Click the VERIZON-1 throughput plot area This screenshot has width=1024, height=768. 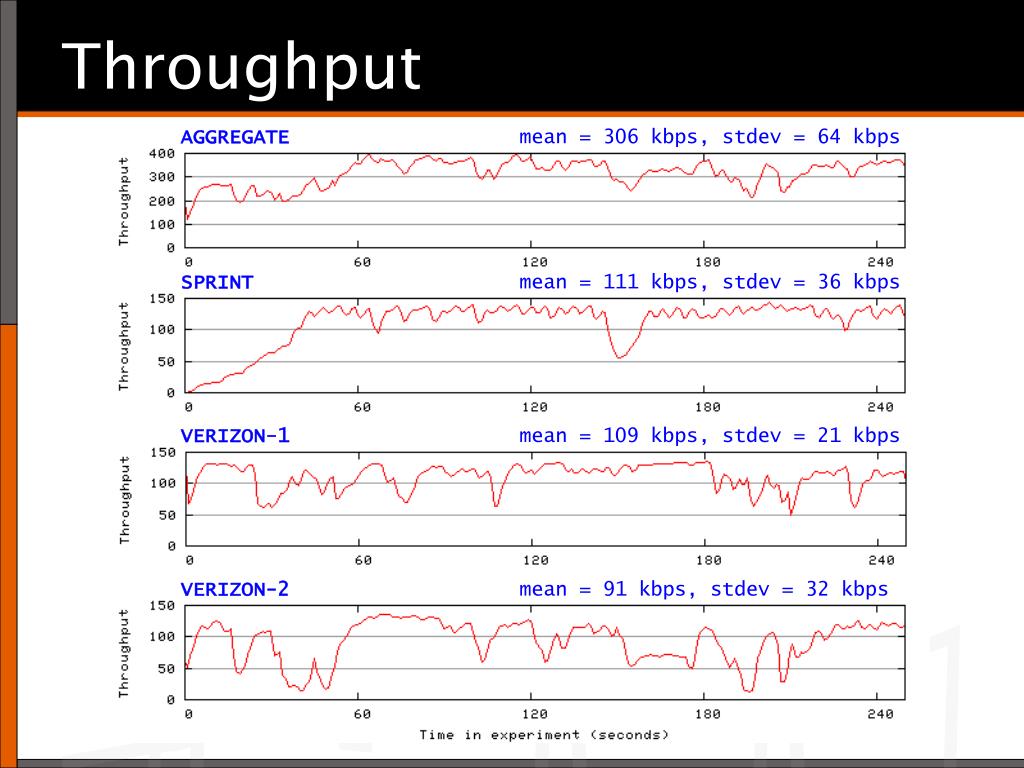tap(545, 499)
